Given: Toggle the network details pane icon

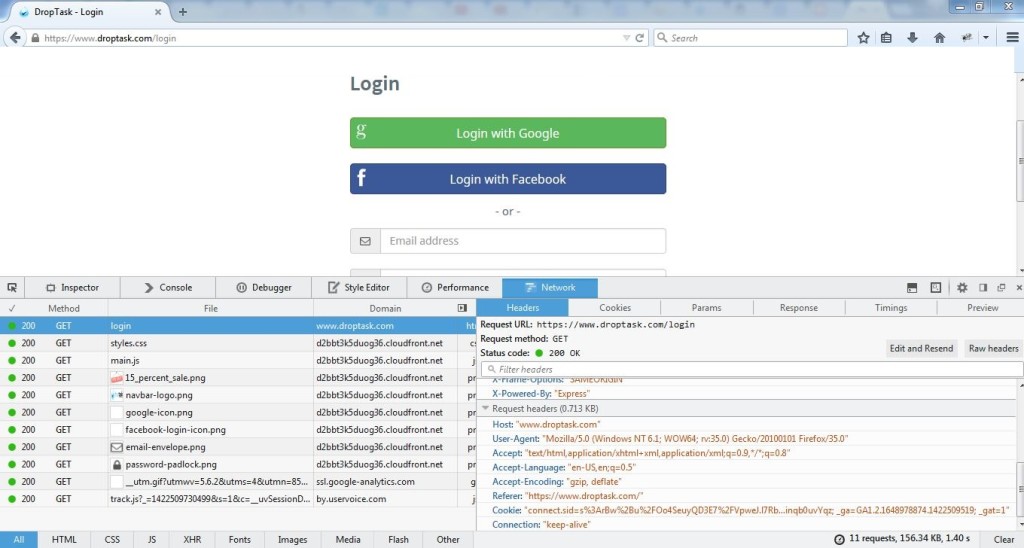Looking at the screenshot, I should [462, 308].
